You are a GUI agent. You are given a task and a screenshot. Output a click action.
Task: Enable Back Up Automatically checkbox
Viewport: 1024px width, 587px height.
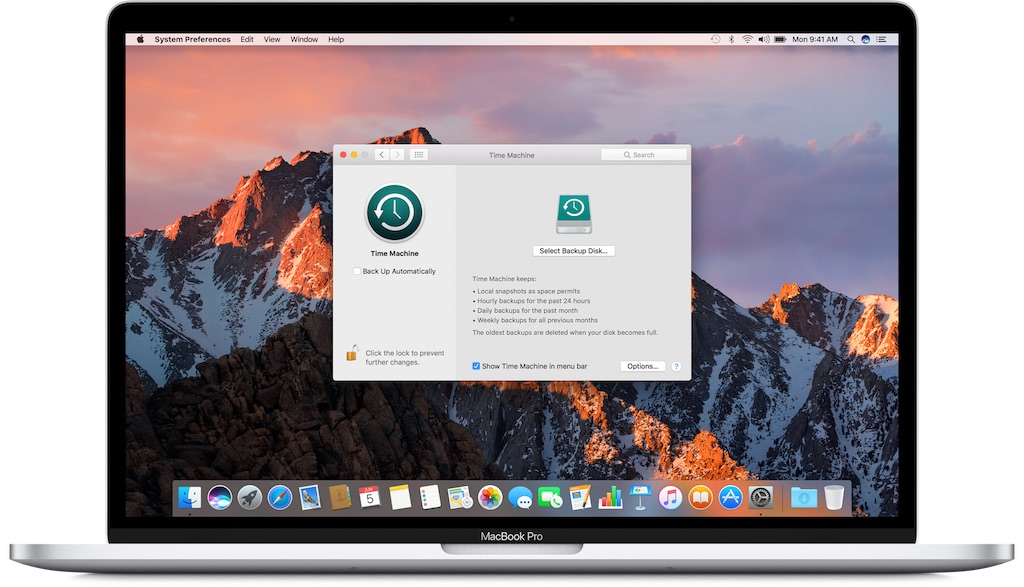357,271
